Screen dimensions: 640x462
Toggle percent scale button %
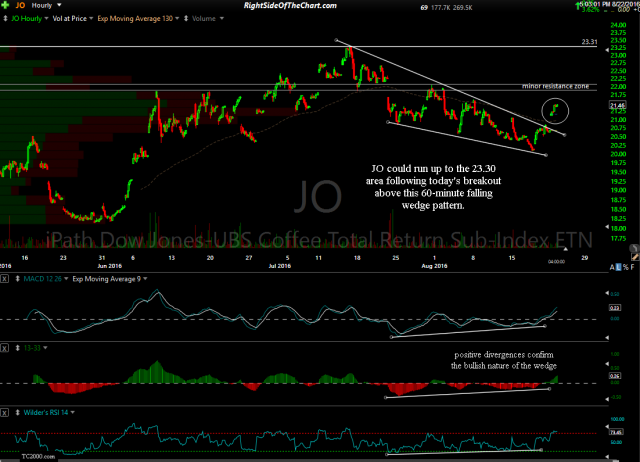click(x=625, y=267)
